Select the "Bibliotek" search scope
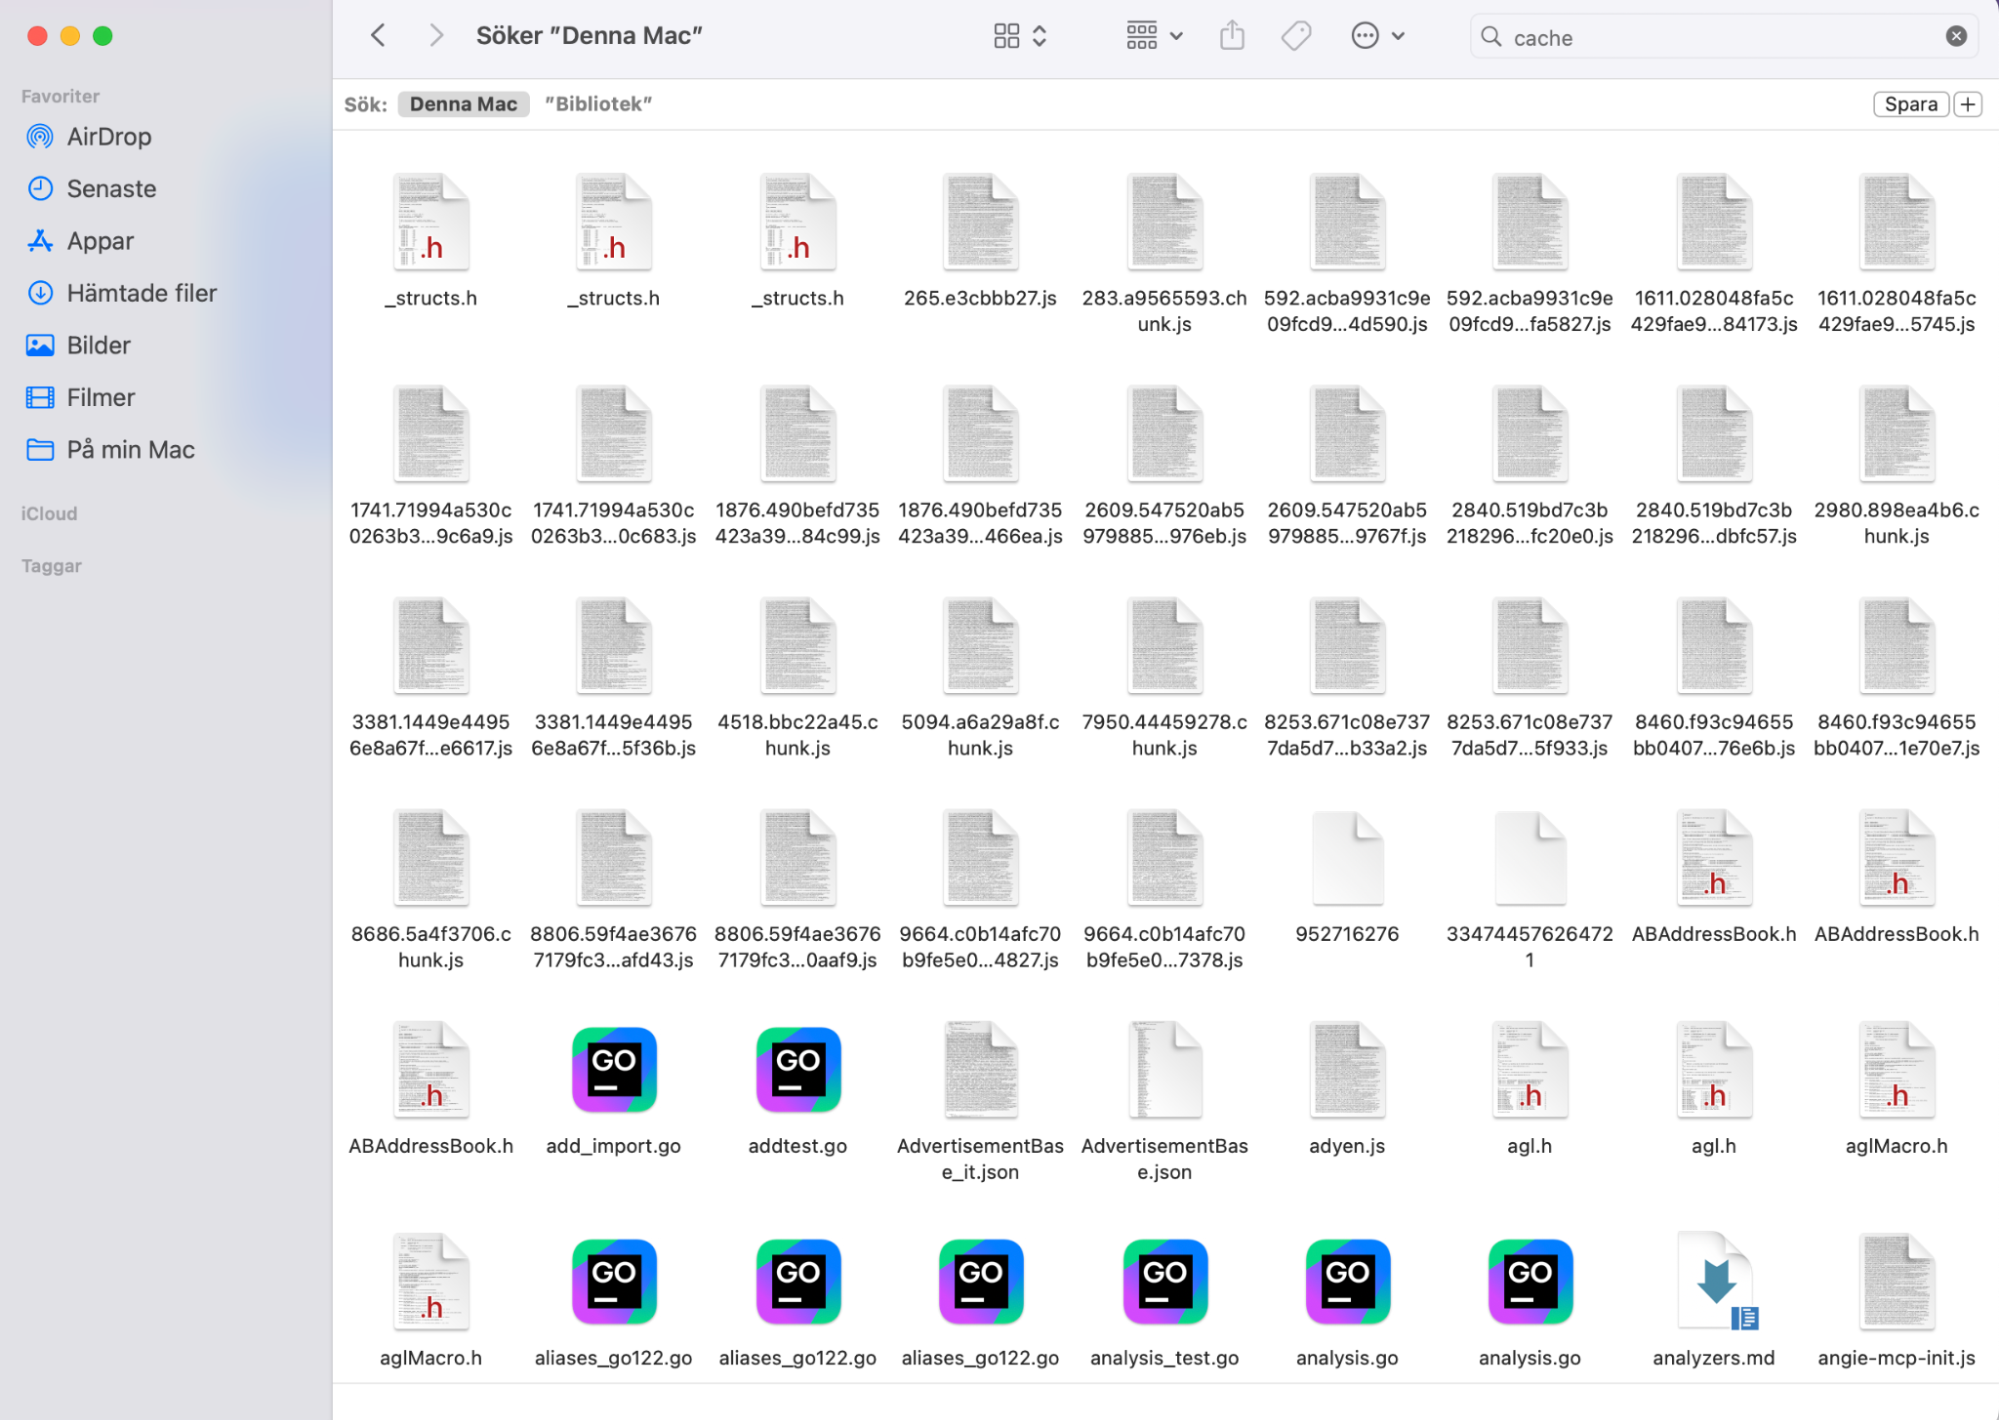1999x1421 pixels. pos(598,104)
